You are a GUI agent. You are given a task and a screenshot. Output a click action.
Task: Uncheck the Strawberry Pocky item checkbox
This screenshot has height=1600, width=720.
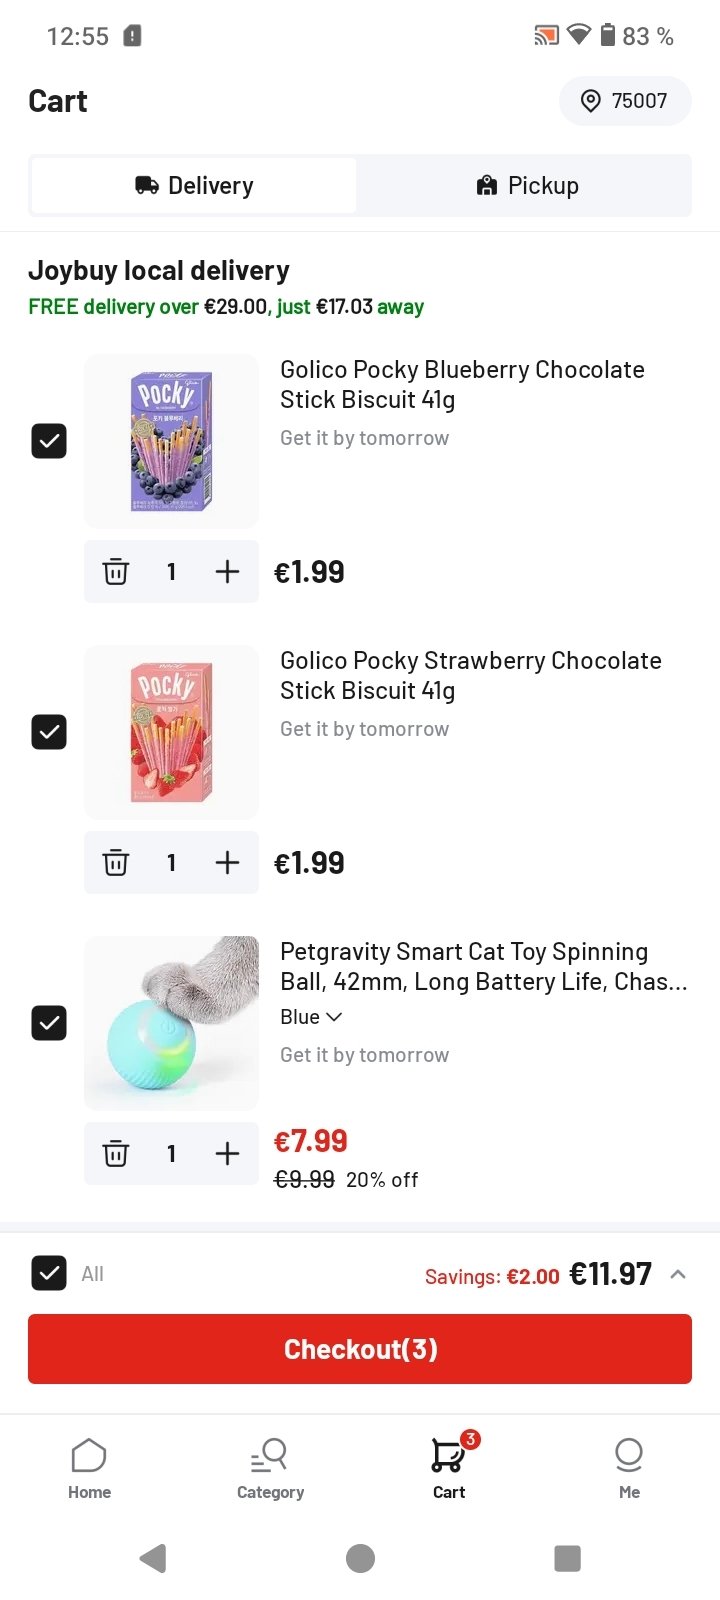coord(49,732)
